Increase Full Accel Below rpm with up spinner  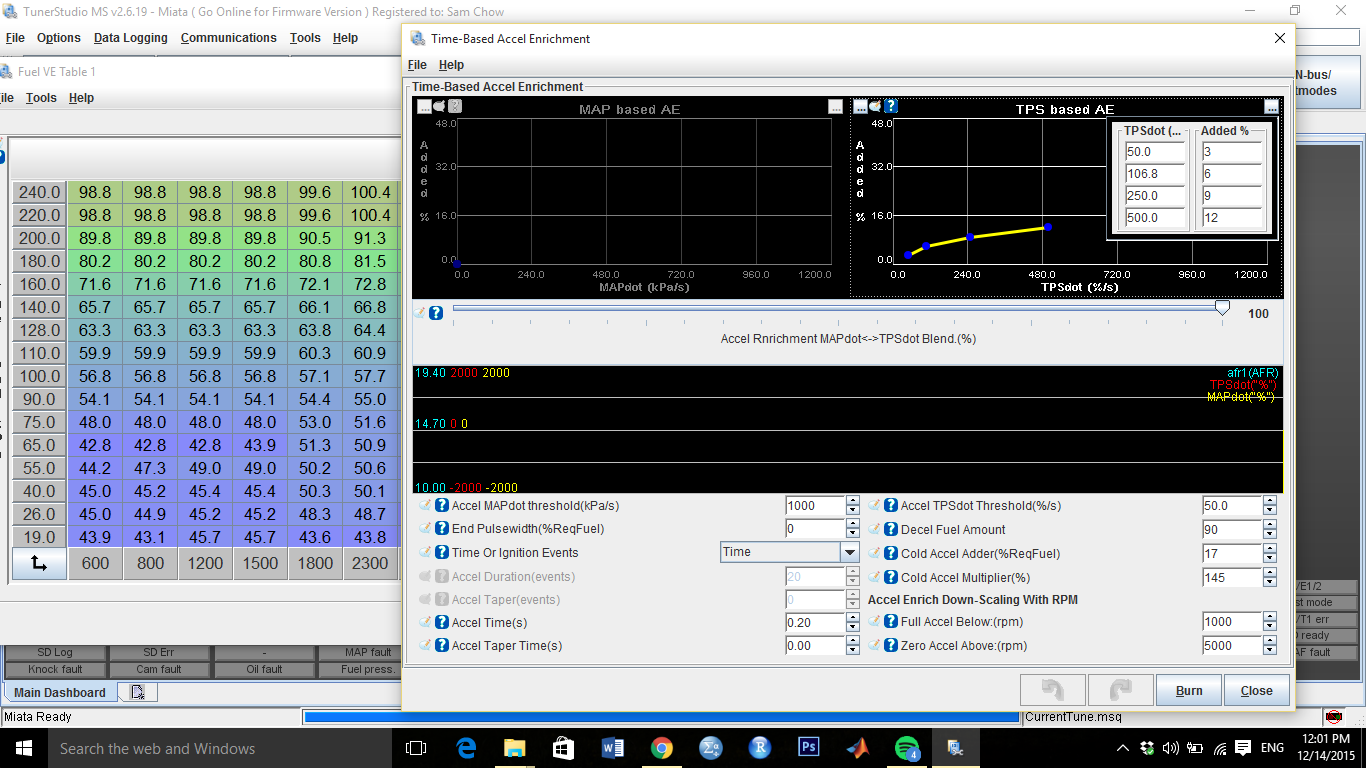(x=1269, y=617)
